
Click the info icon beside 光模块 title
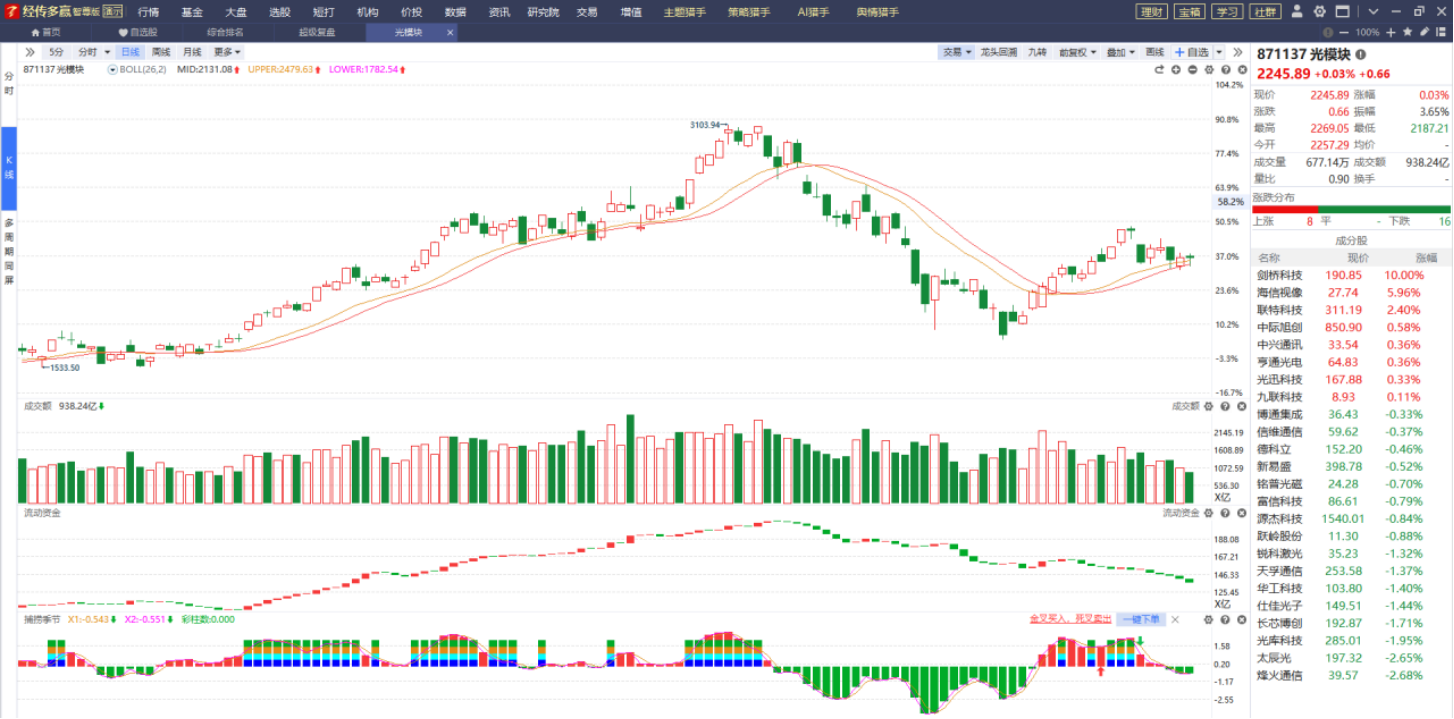coord(1360,54)
